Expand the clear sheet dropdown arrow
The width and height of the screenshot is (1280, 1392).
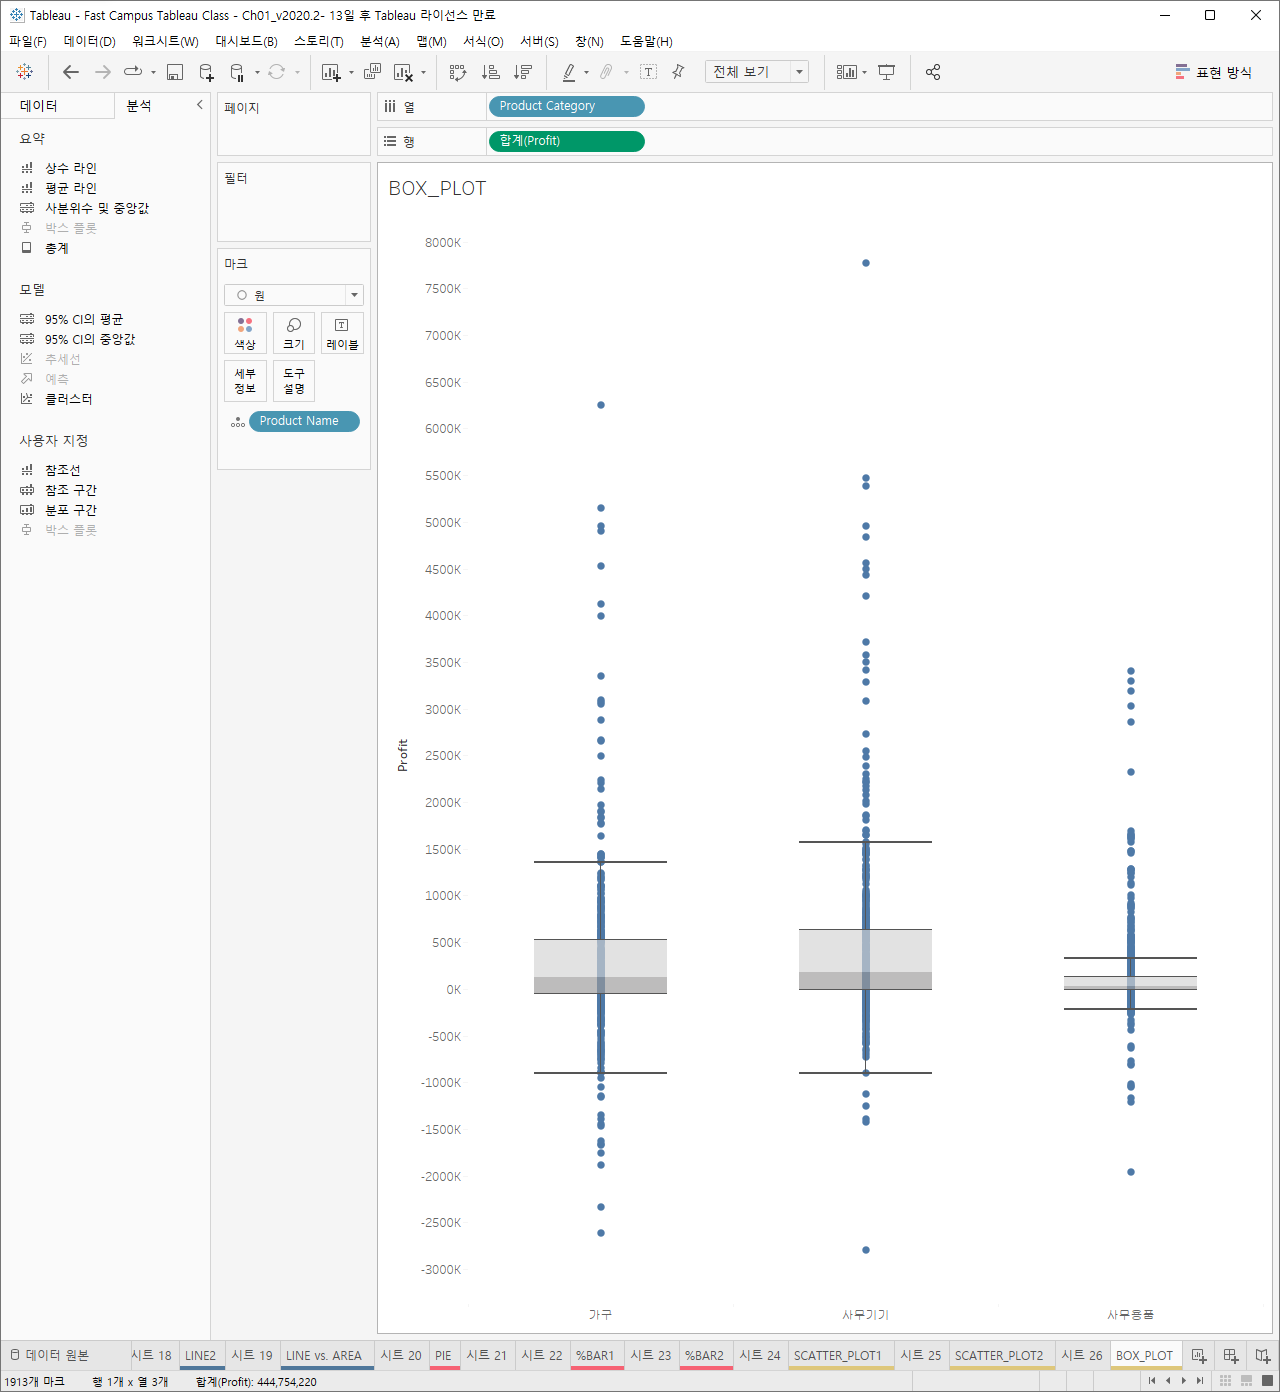click(x=423, y=72)
